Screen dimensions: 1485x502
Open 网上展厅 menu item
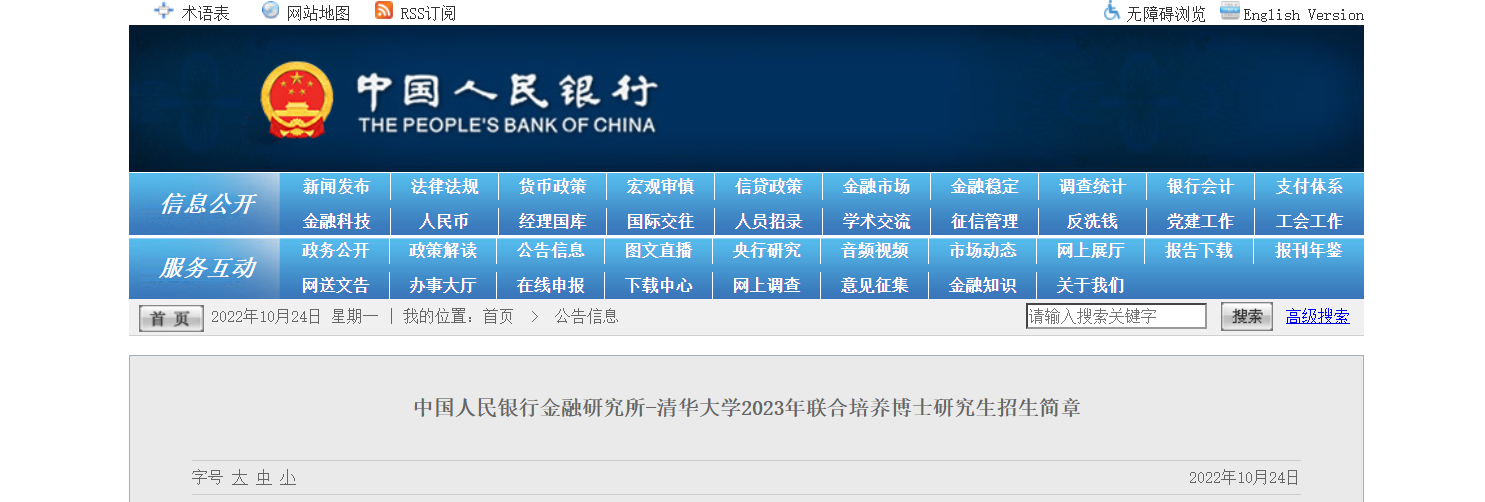pyautogui.click(x=1092, y=251)
